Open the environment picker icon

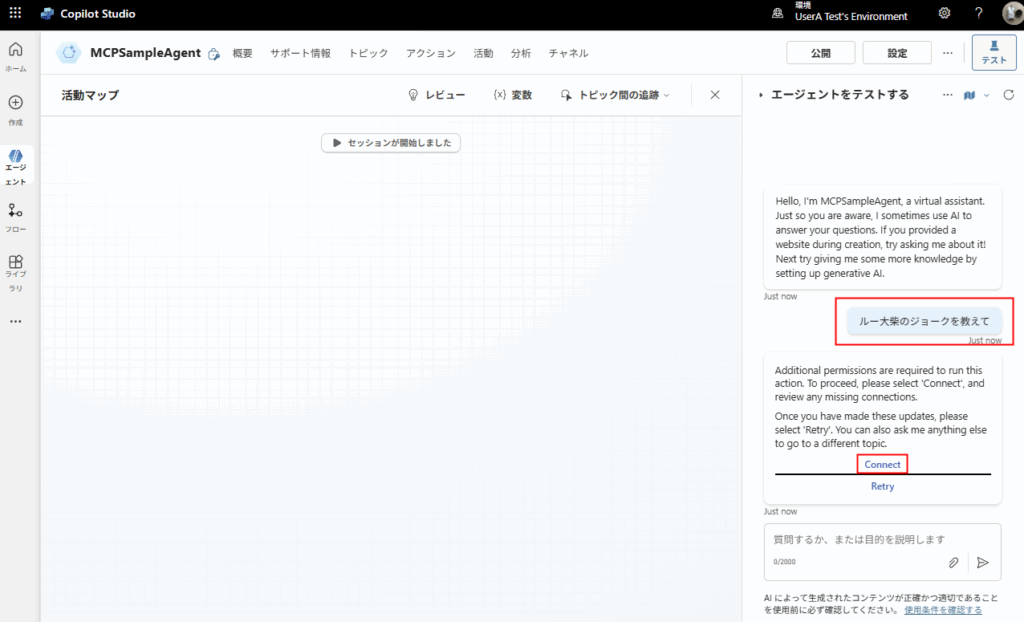pos(777,13)
